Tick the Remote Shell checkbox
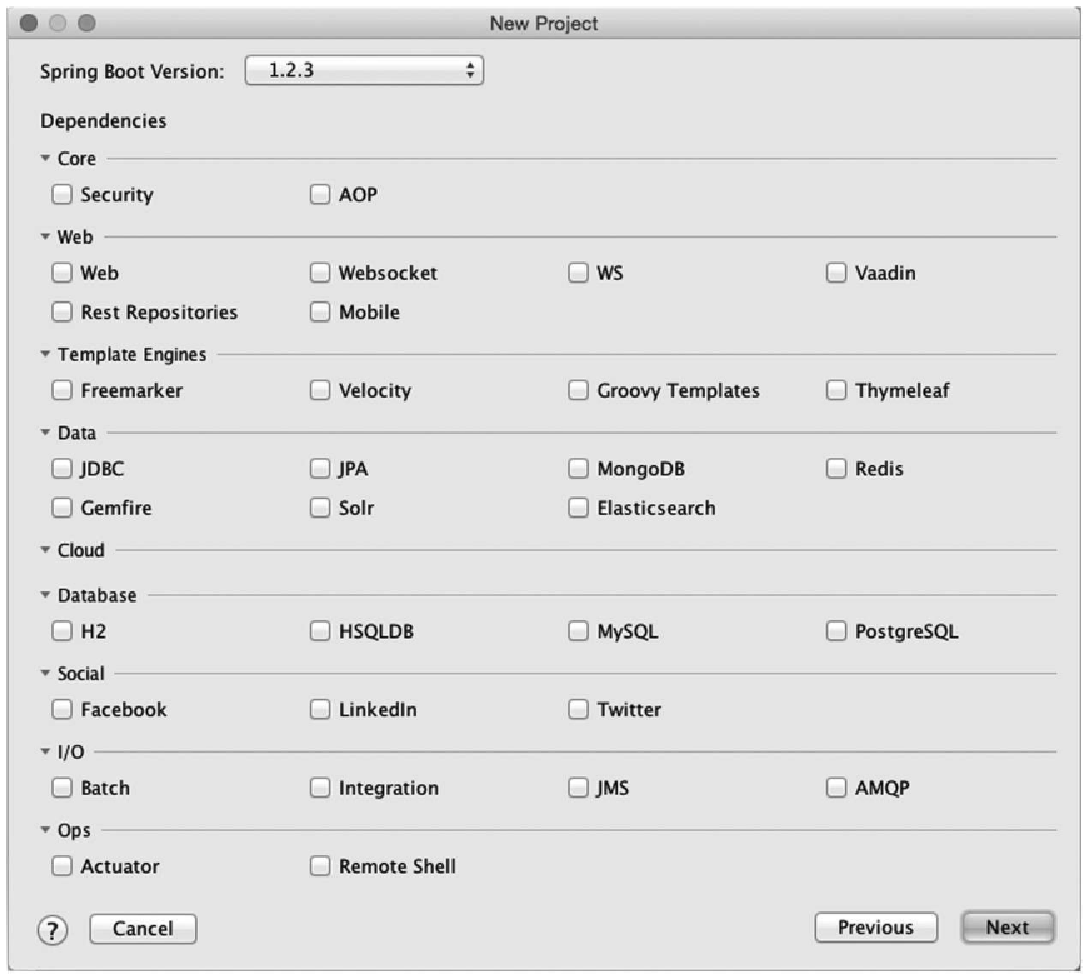 [320, 866]
